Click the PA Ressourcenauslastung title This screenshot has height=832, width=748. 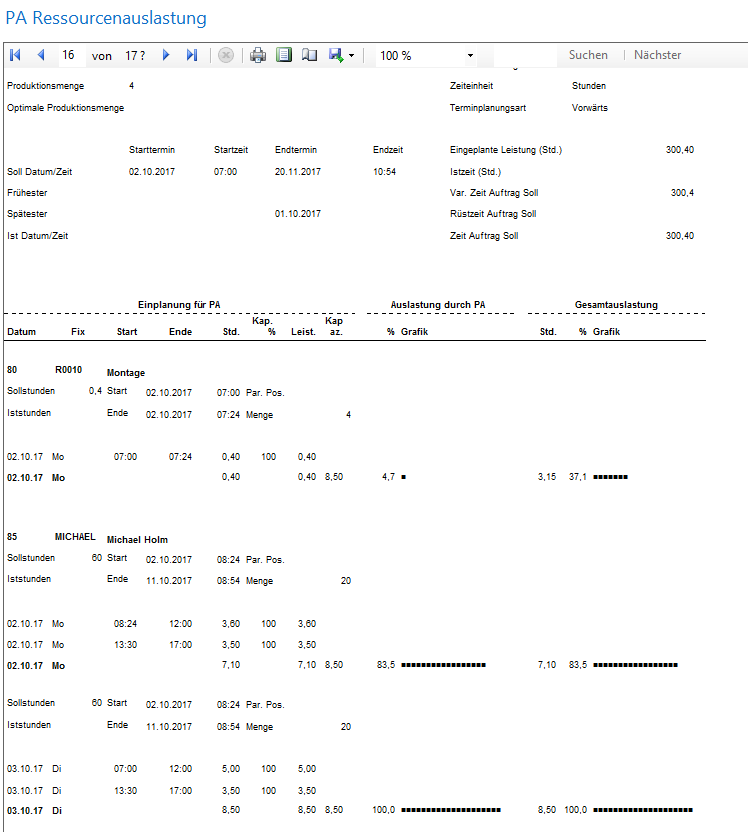(x=106, y=18)
